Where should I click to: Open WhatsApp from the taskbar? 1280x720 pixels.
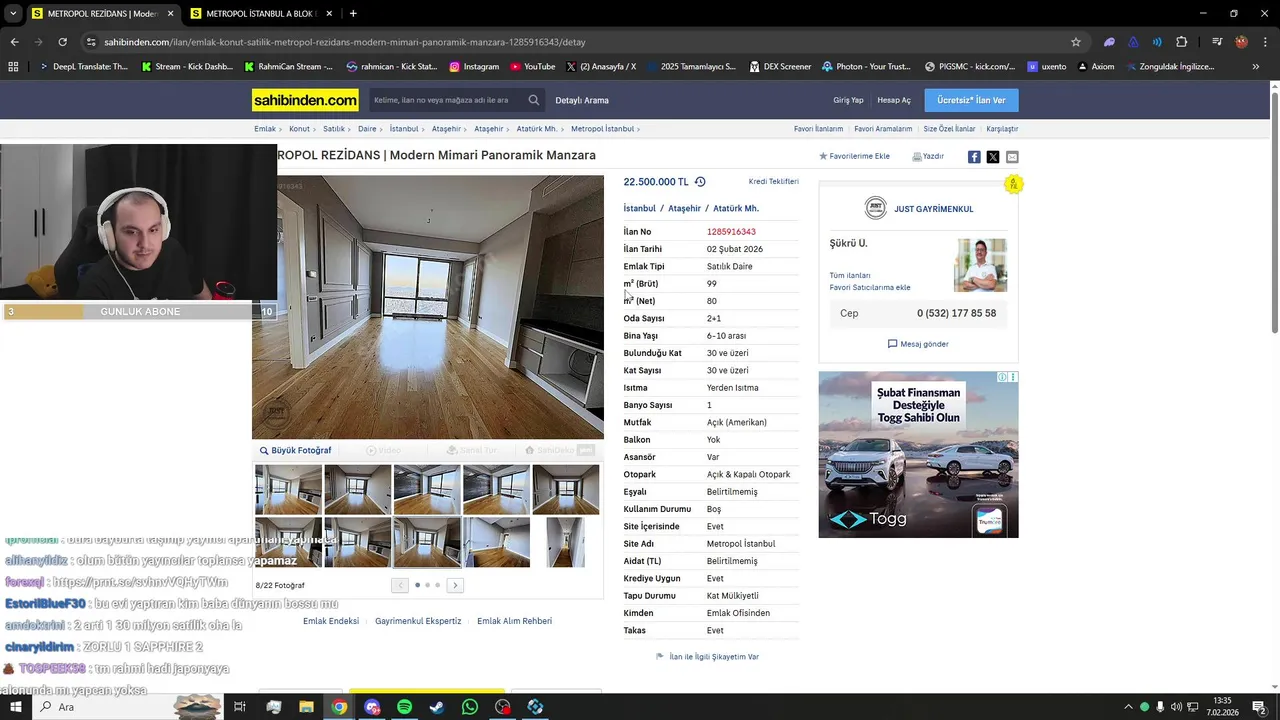pos(470,707)
